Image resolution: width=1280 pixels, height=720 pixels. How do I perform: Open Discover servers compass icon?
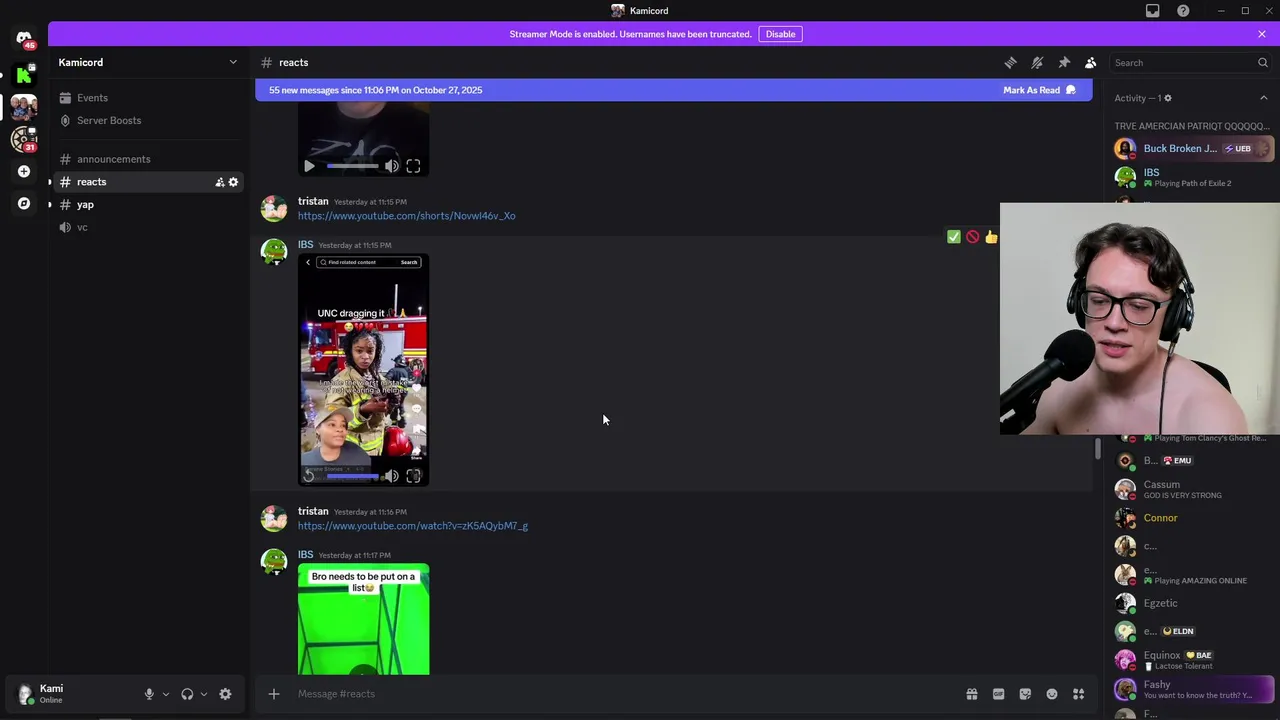(x=24, y=203)
